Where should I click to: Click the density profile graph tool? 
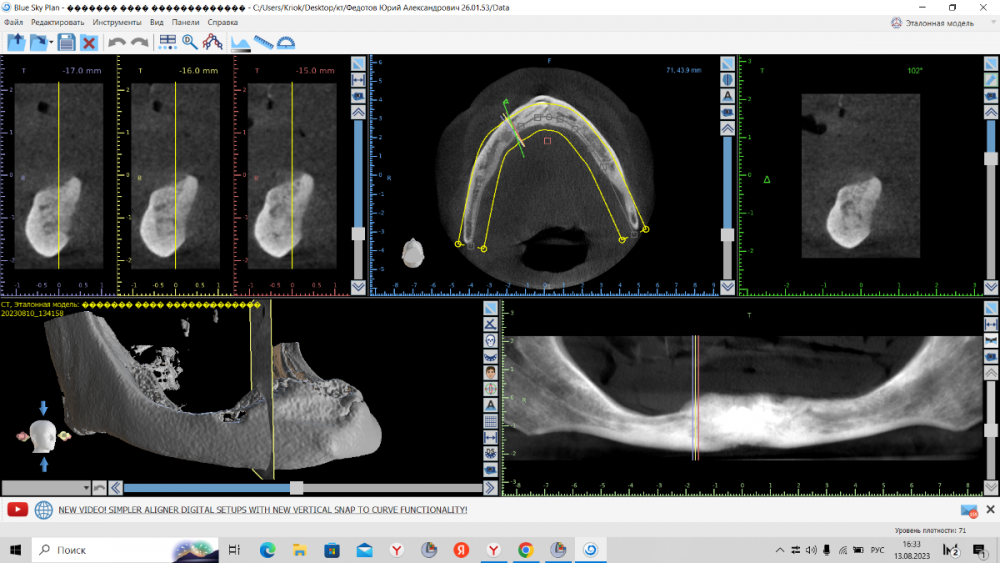pos(240,42)
